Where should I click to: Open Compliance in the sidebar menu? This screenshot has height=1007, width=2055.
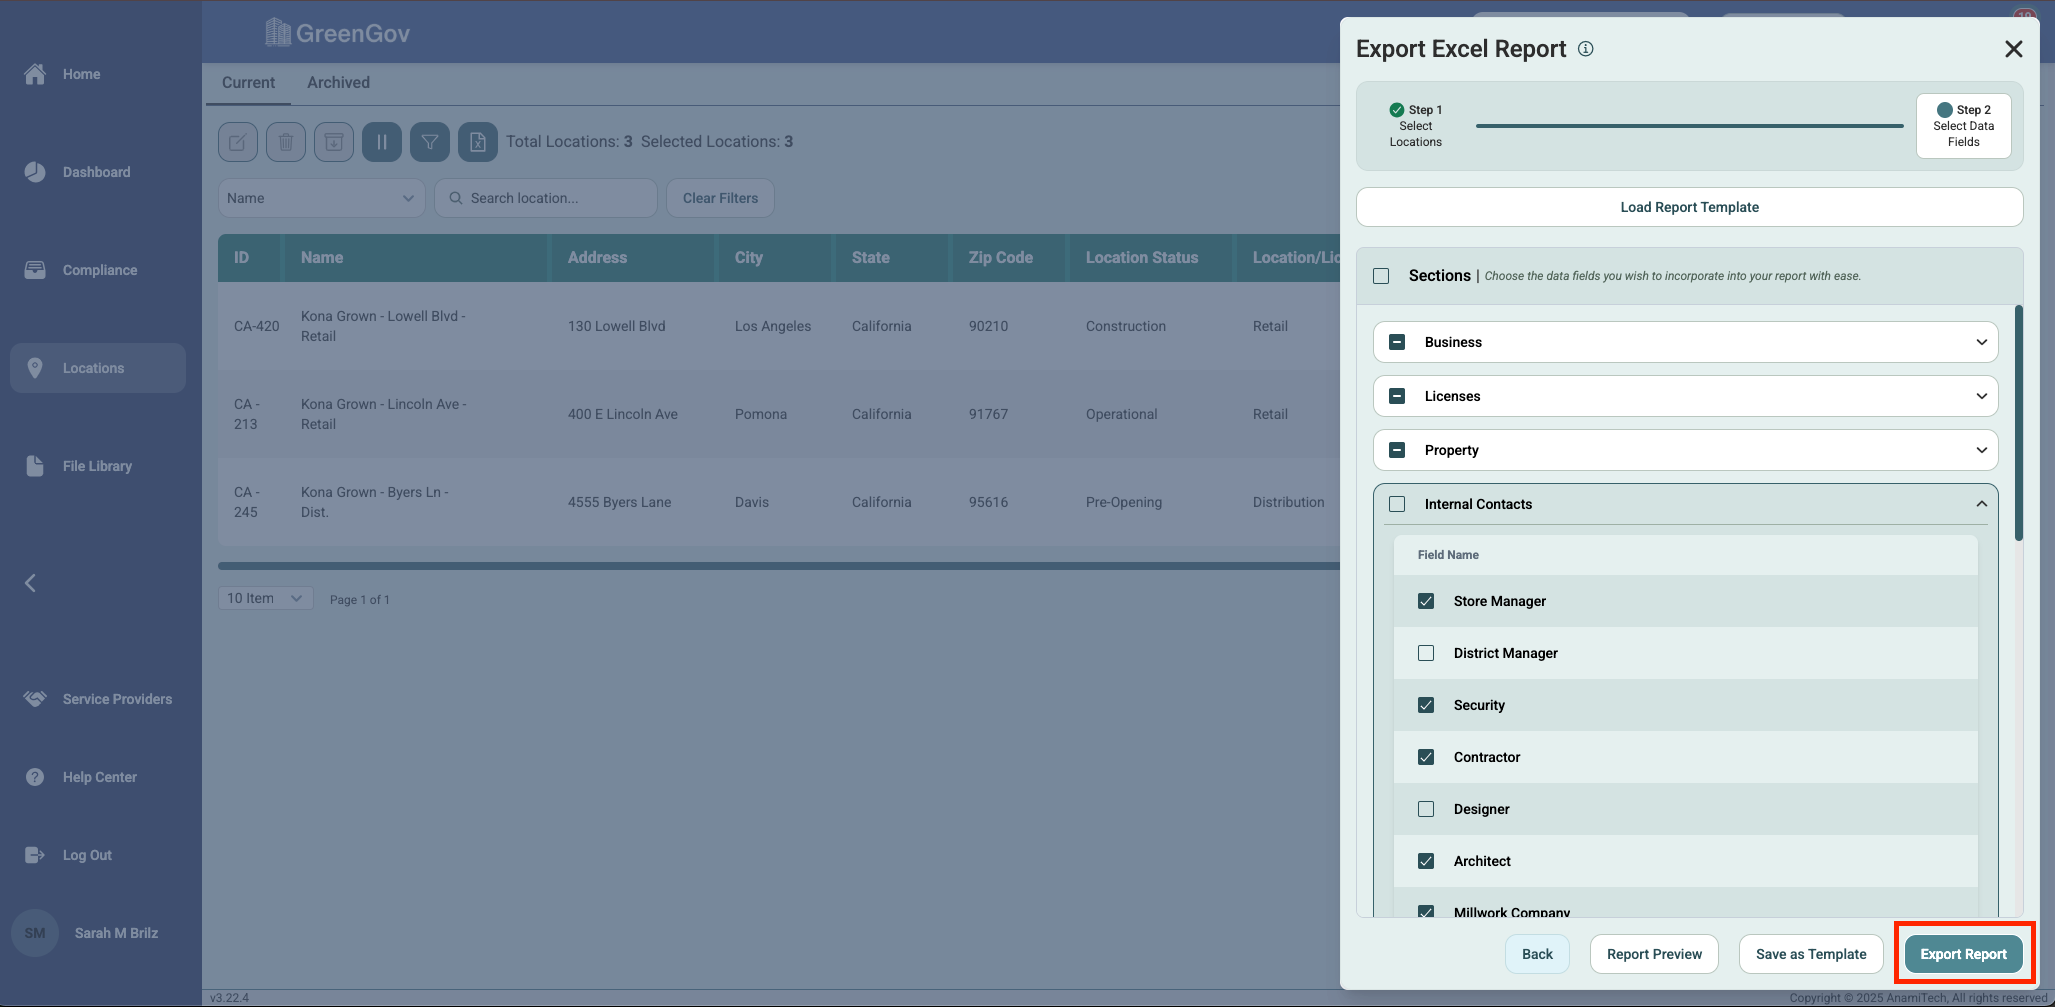pos(99,270)
